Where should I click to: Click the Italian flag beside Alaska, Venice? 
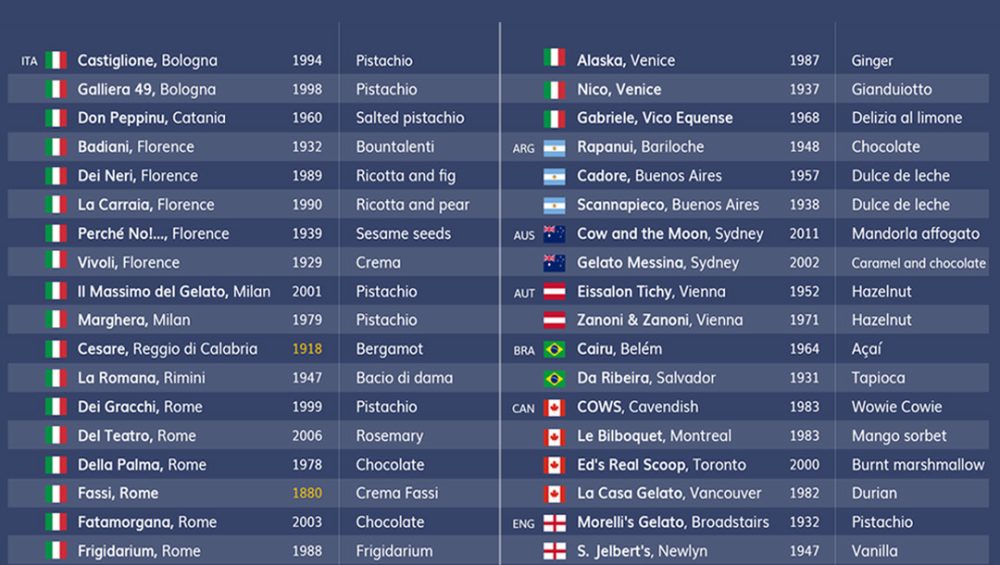(x=554, y=58)
